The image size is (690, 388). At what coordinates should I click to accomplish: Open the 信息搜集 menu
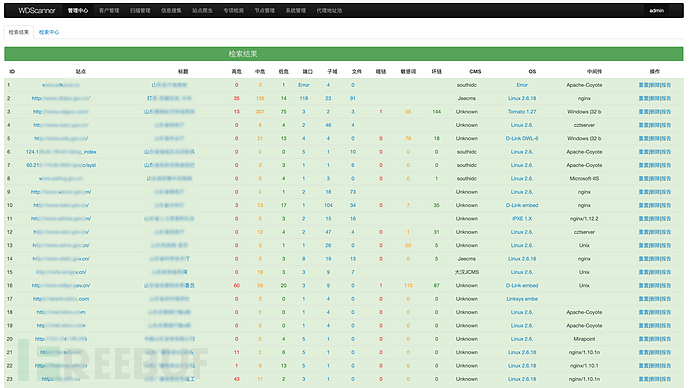171,11
